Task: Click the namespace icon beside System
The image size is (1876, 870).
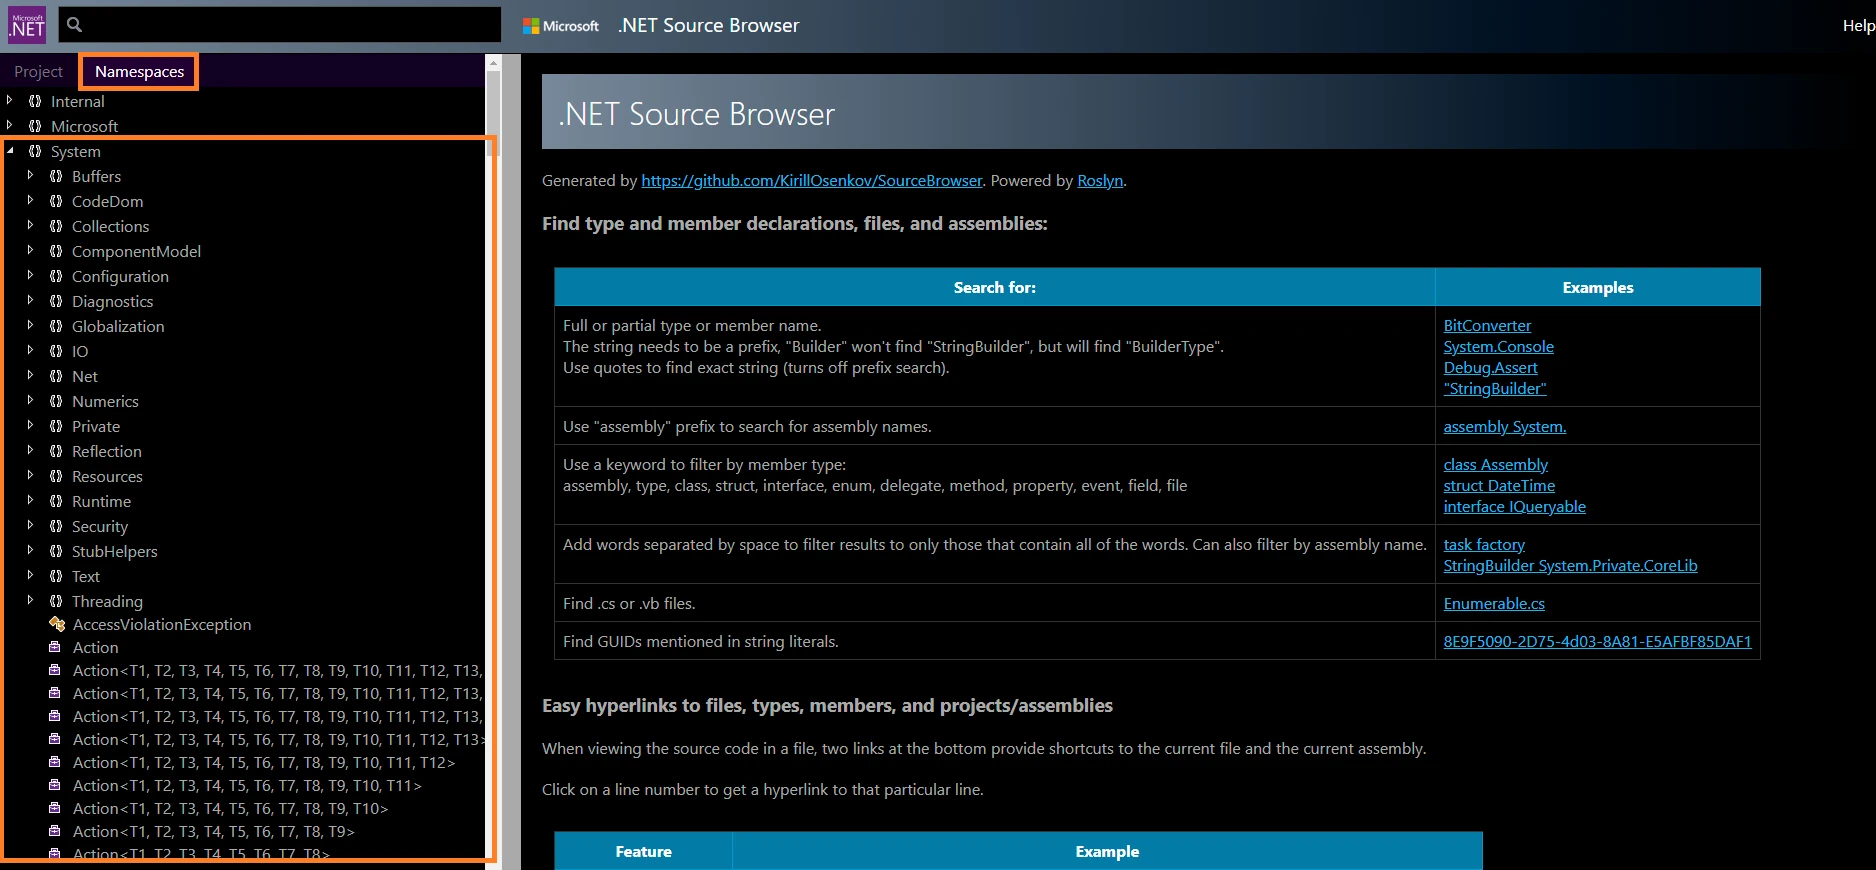Action: 35,151
